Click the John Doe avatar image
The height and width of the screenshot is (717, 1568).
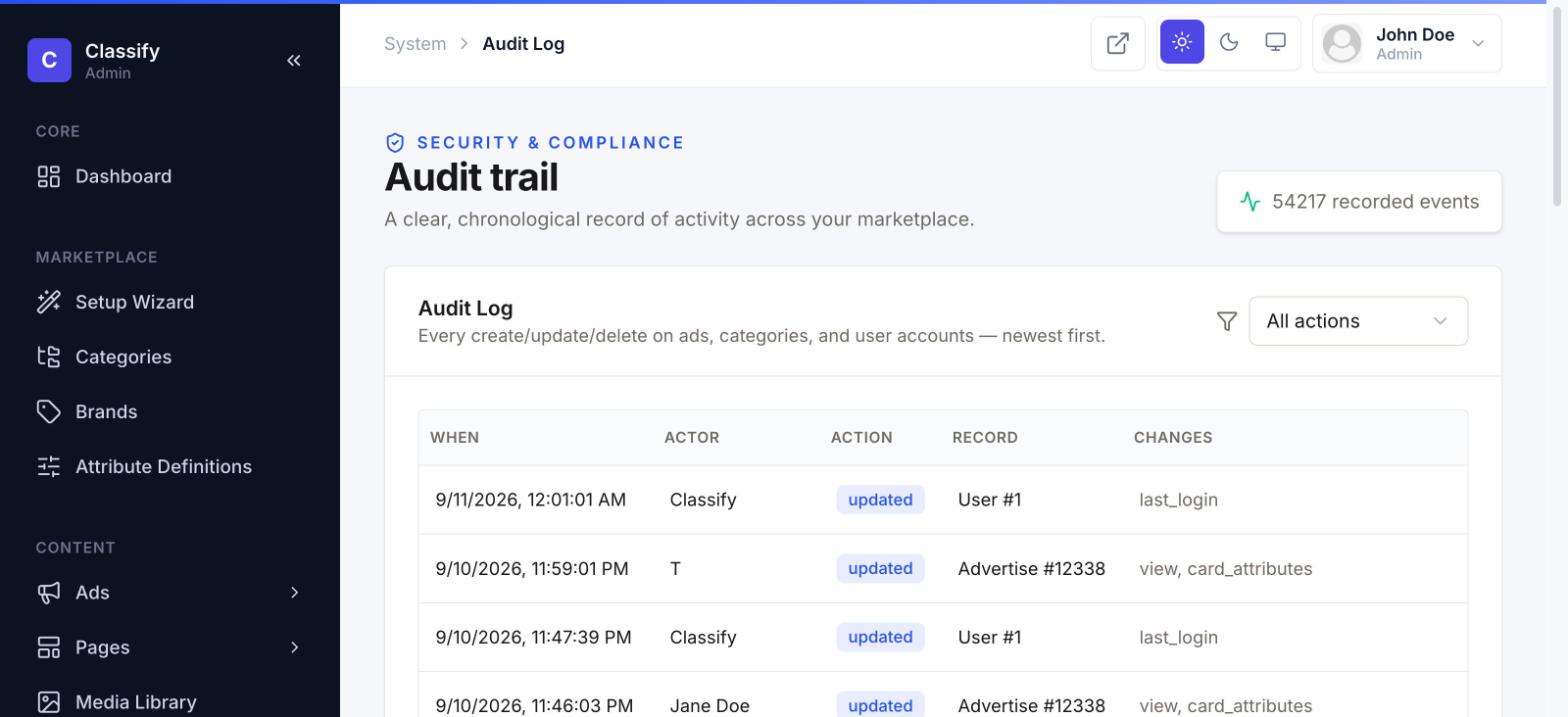click(1342, 43)
